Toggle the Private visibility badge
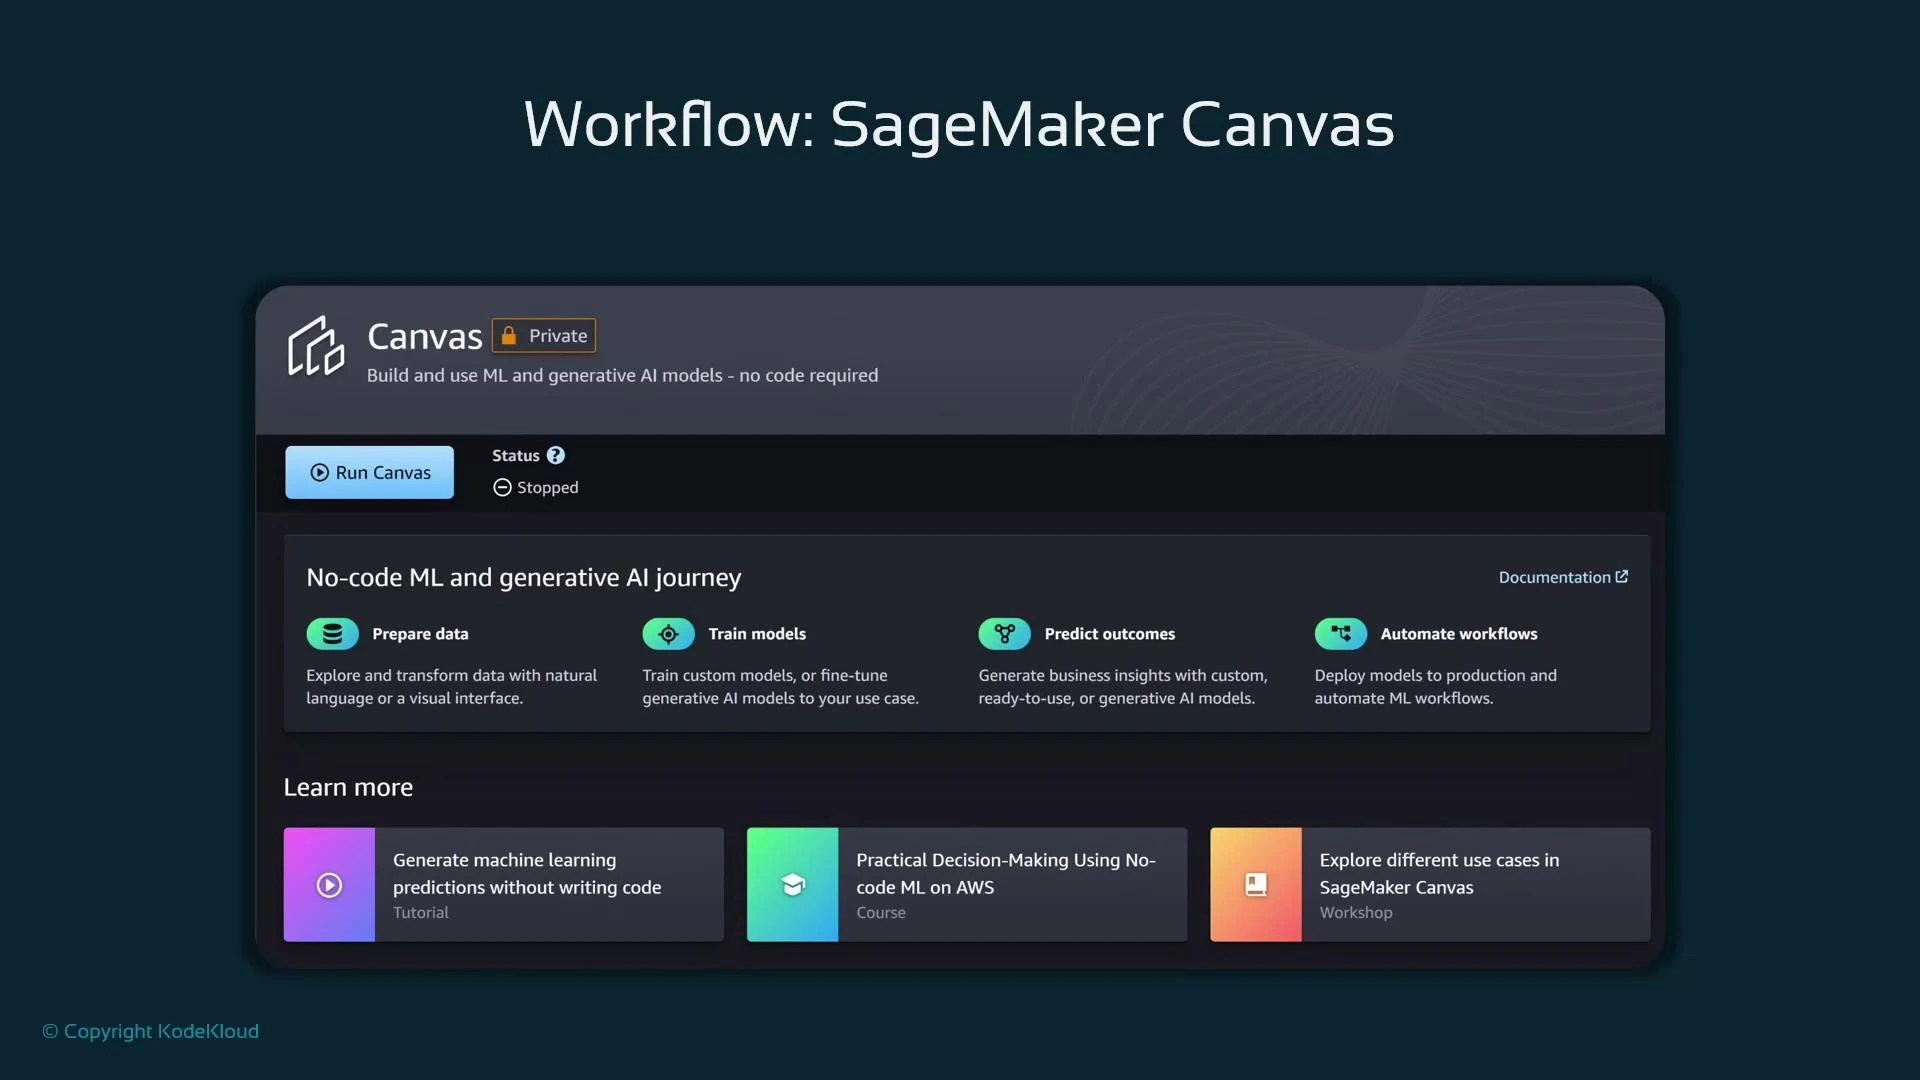The width and height of the screenshot is (1920, 1080). [543, 335]
